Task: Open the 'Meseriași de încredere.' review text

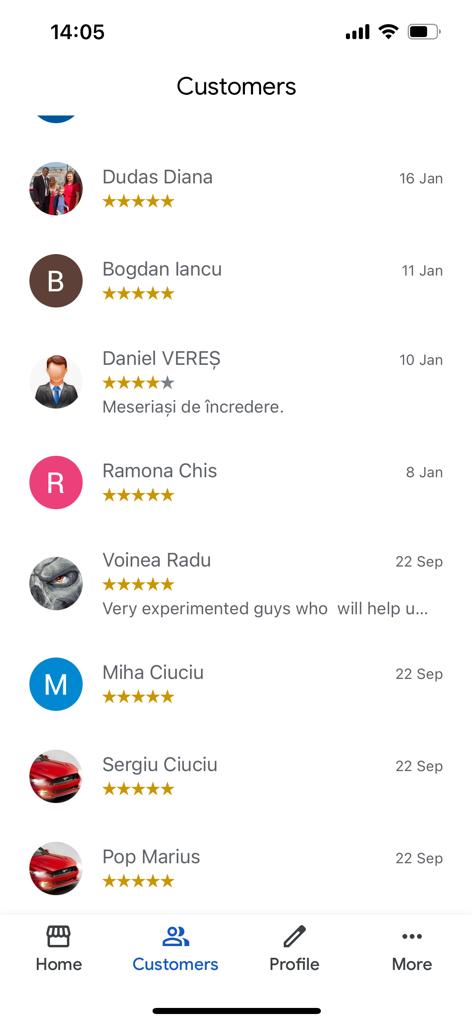Action: [193, 408]
